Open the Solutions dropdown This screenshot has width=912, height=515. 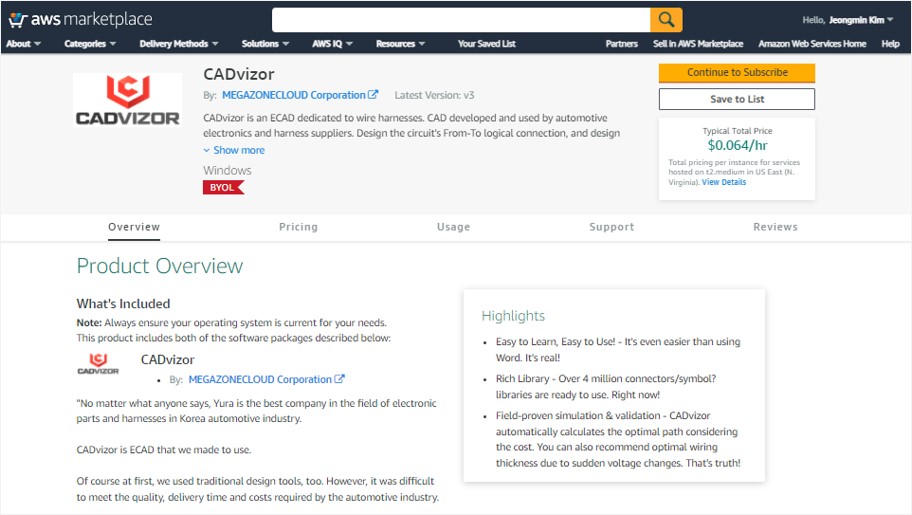(x=265, y=44)
